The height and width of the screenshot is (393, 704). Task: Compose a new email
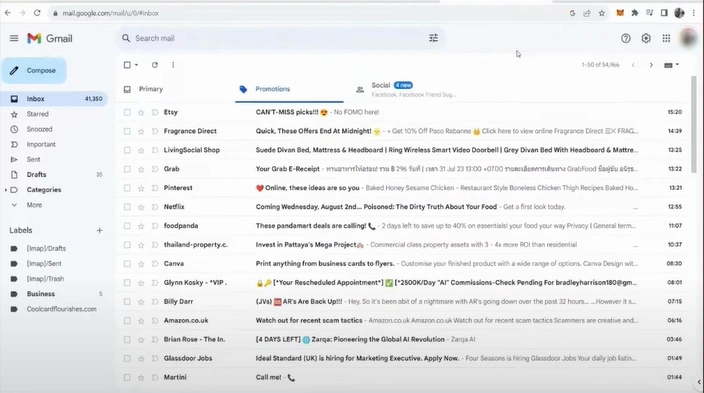click(34, 71)
